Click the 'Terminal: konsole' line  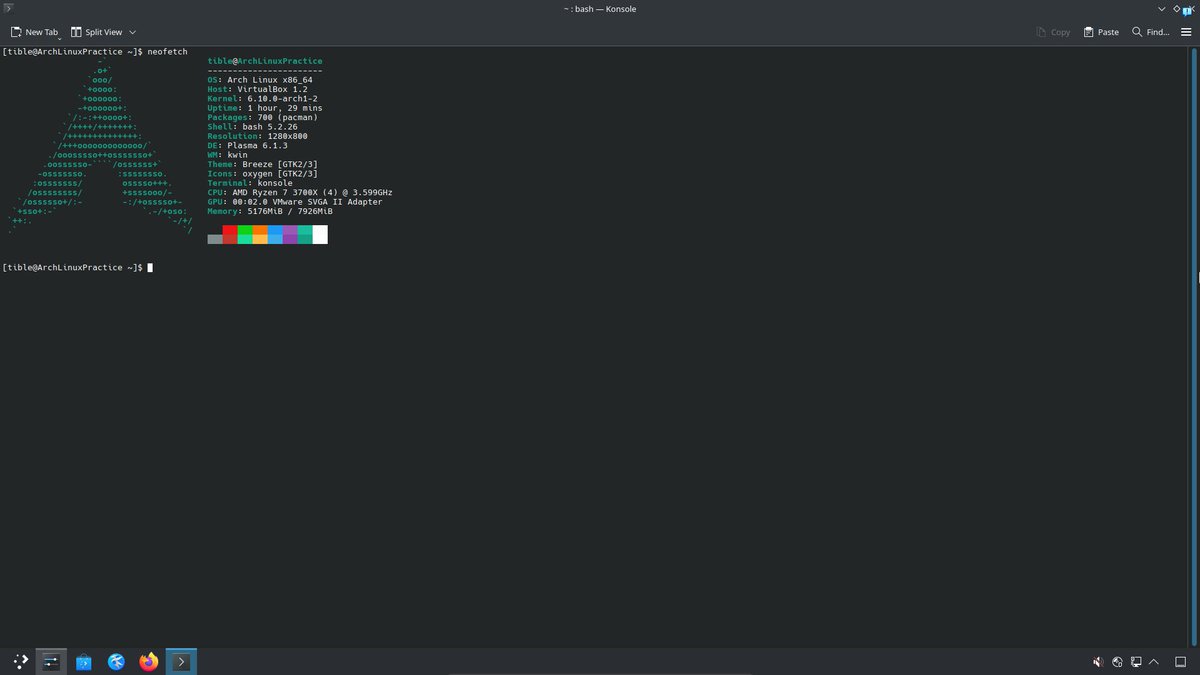point(250,183)
